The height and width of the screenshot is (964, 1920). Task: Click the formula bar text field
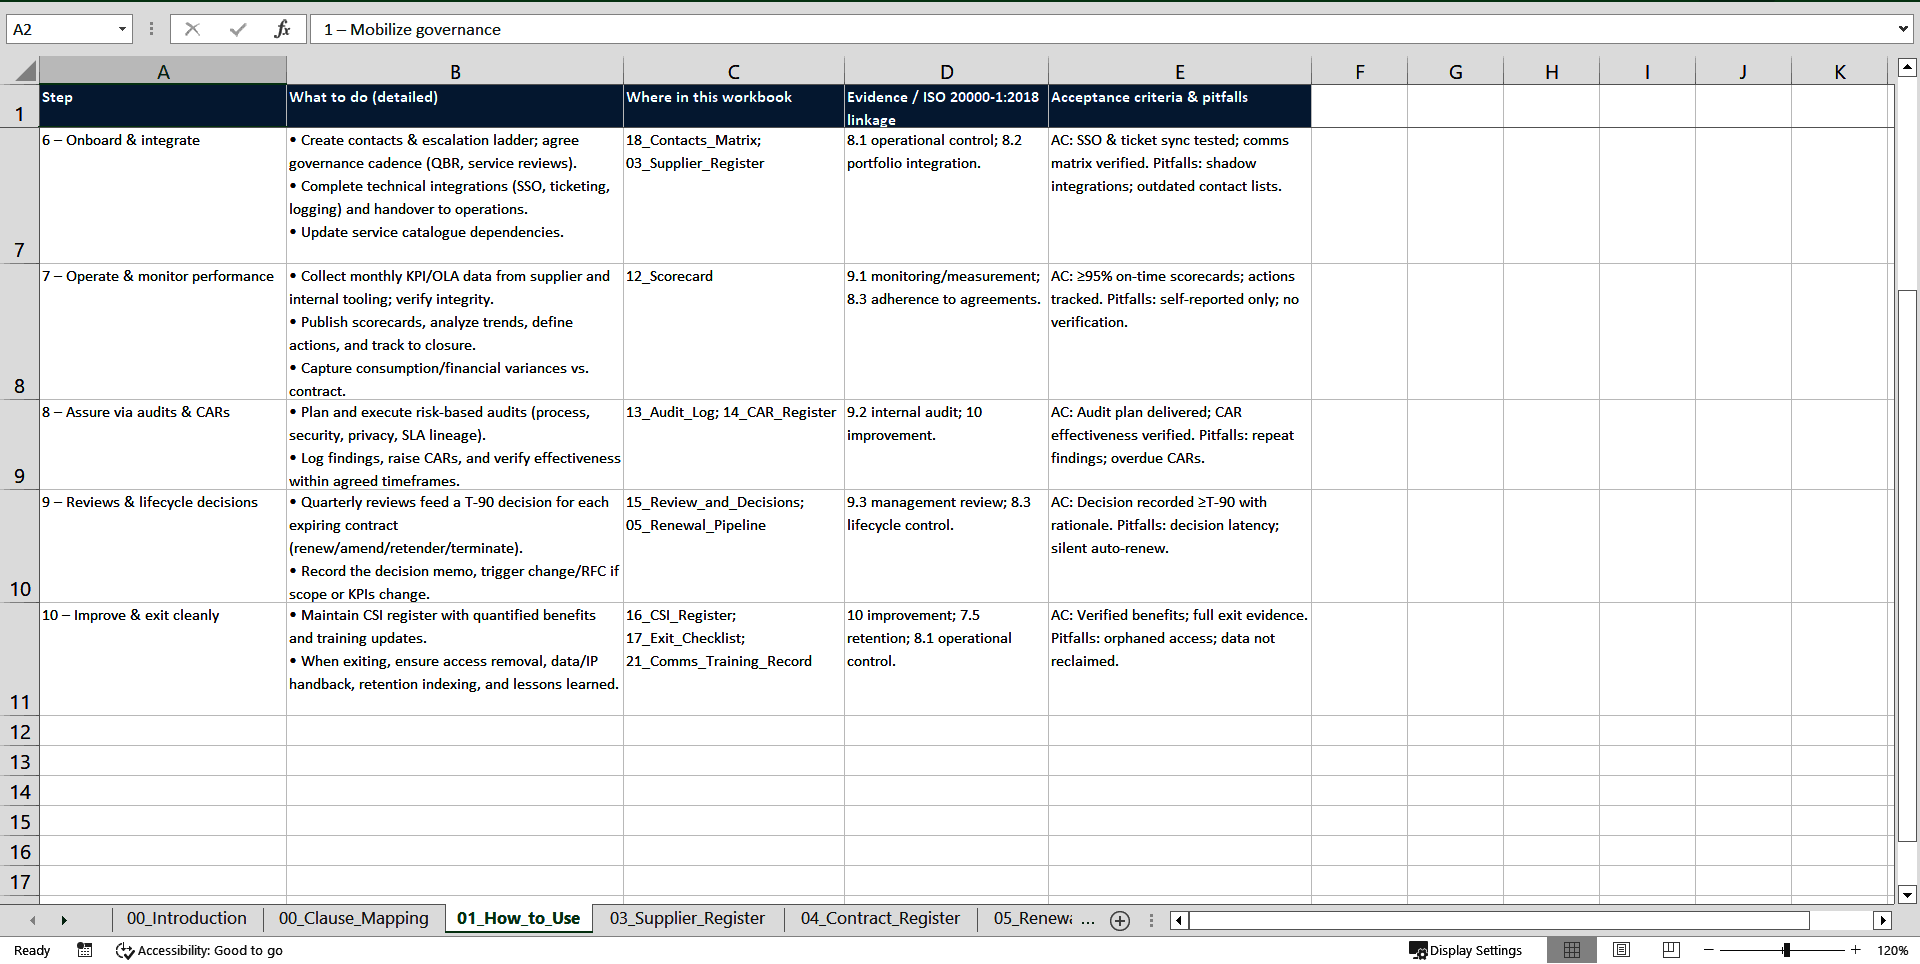(1100, 29)
